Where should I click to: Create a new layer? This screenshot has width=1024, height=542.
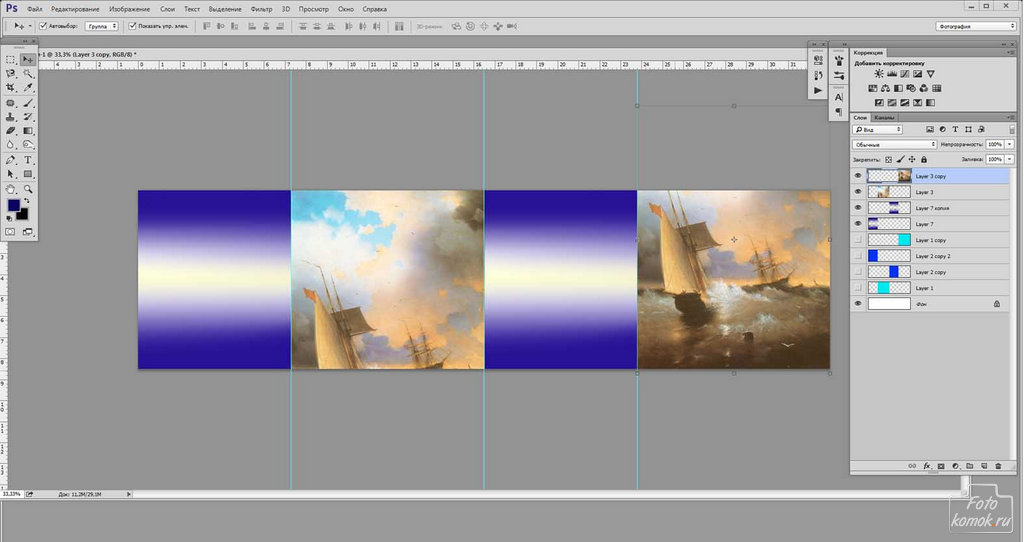pos(984,466)
